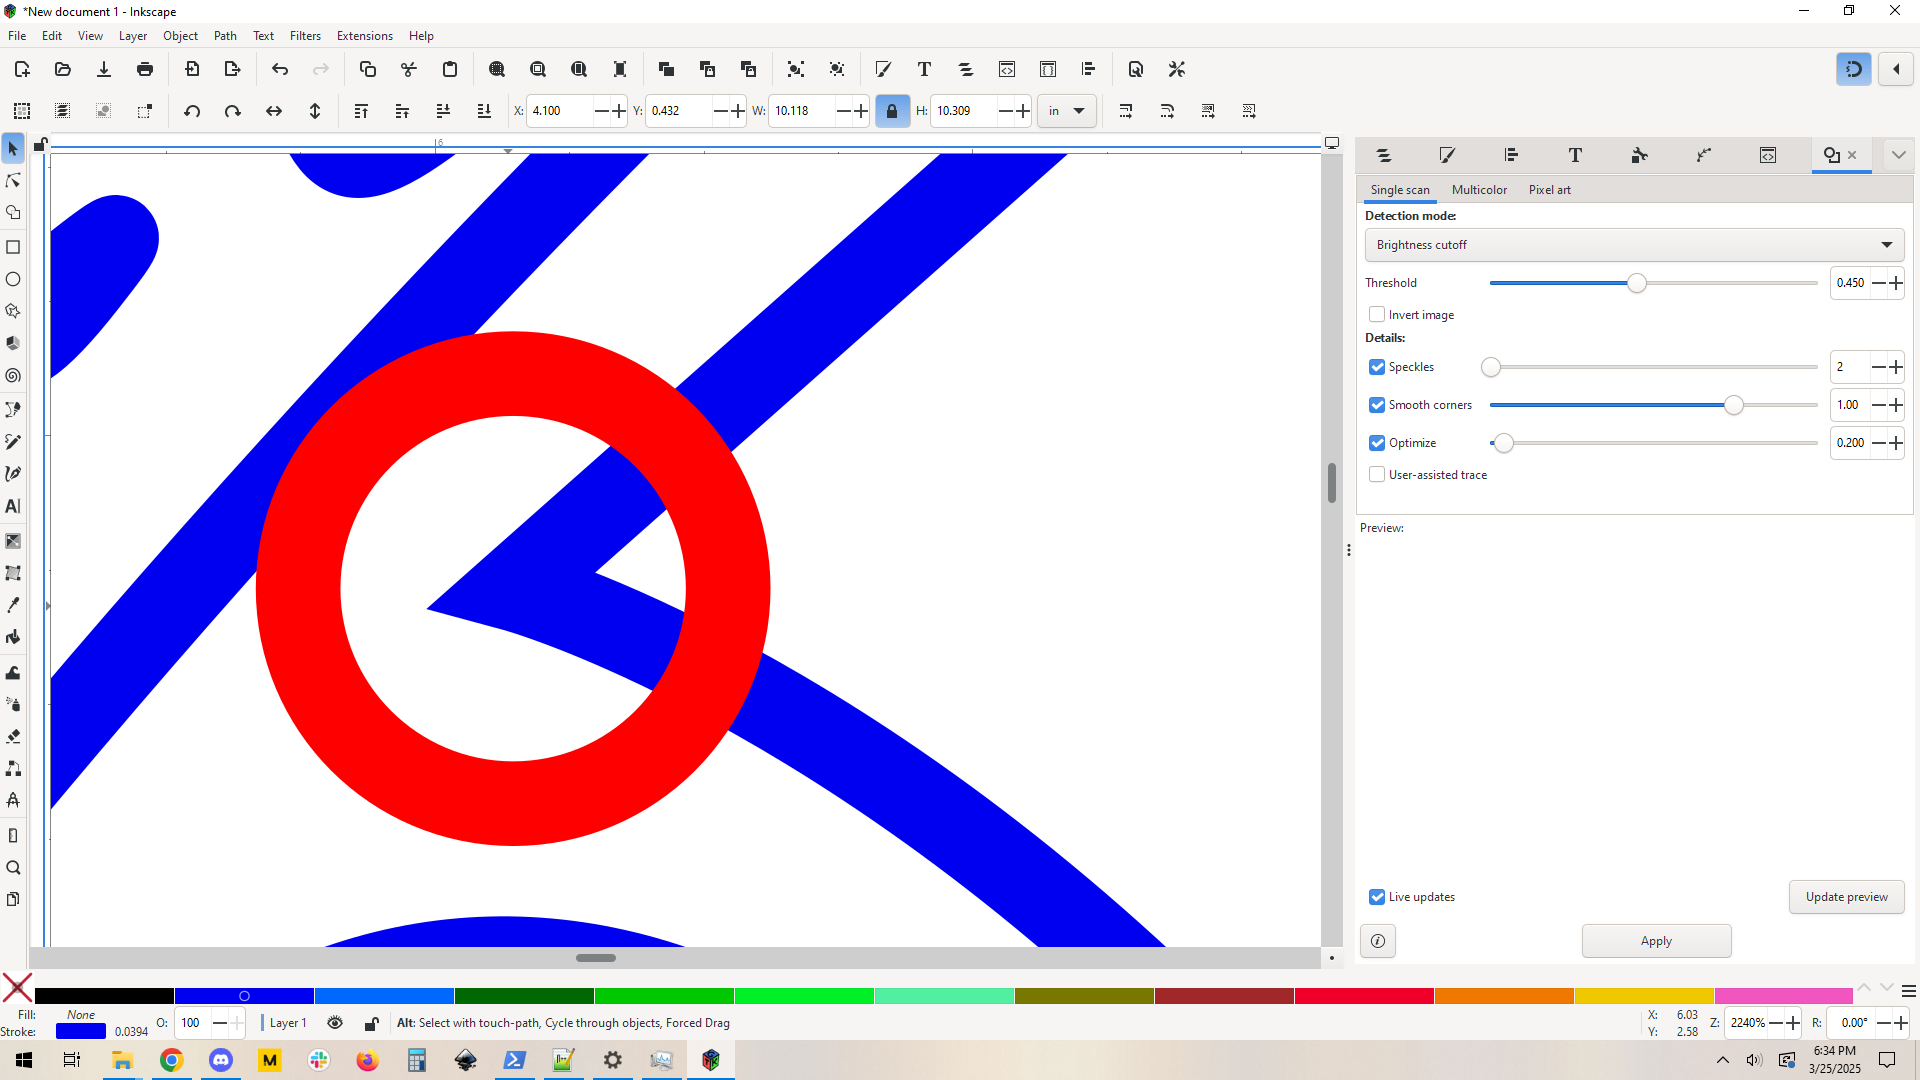Click the trace info button
The image size is (1920, 1080).
(1378, 941)
